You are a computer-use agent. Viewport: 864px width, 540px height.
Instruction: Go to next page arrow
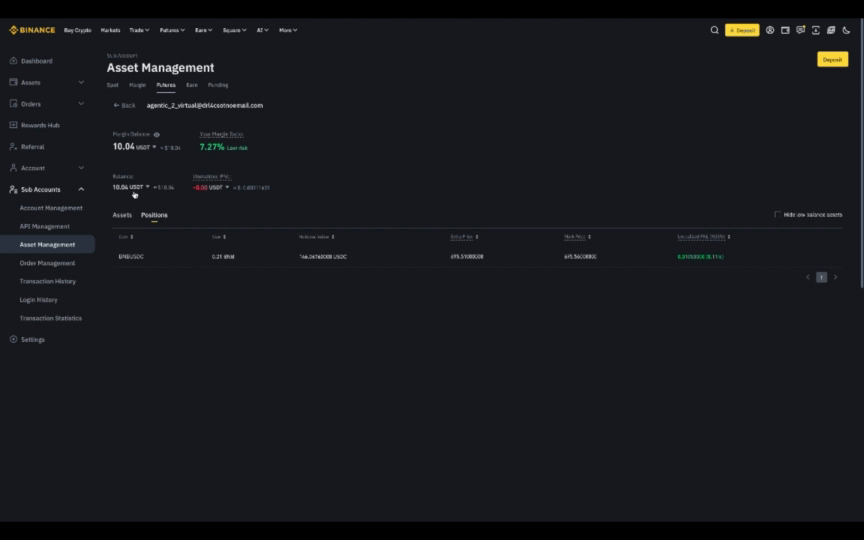(835, 277)
